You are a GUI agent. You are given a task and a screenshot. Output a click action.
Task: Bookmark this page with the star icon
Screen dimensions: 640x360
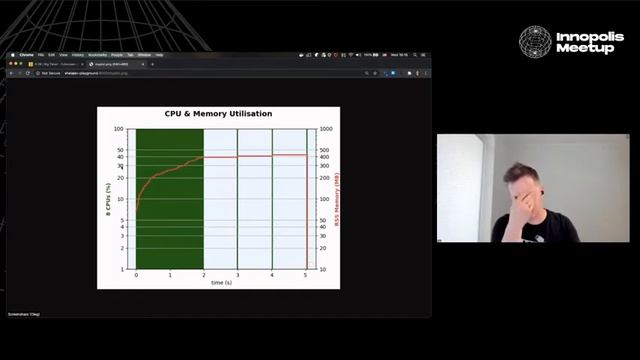point(375,73)
